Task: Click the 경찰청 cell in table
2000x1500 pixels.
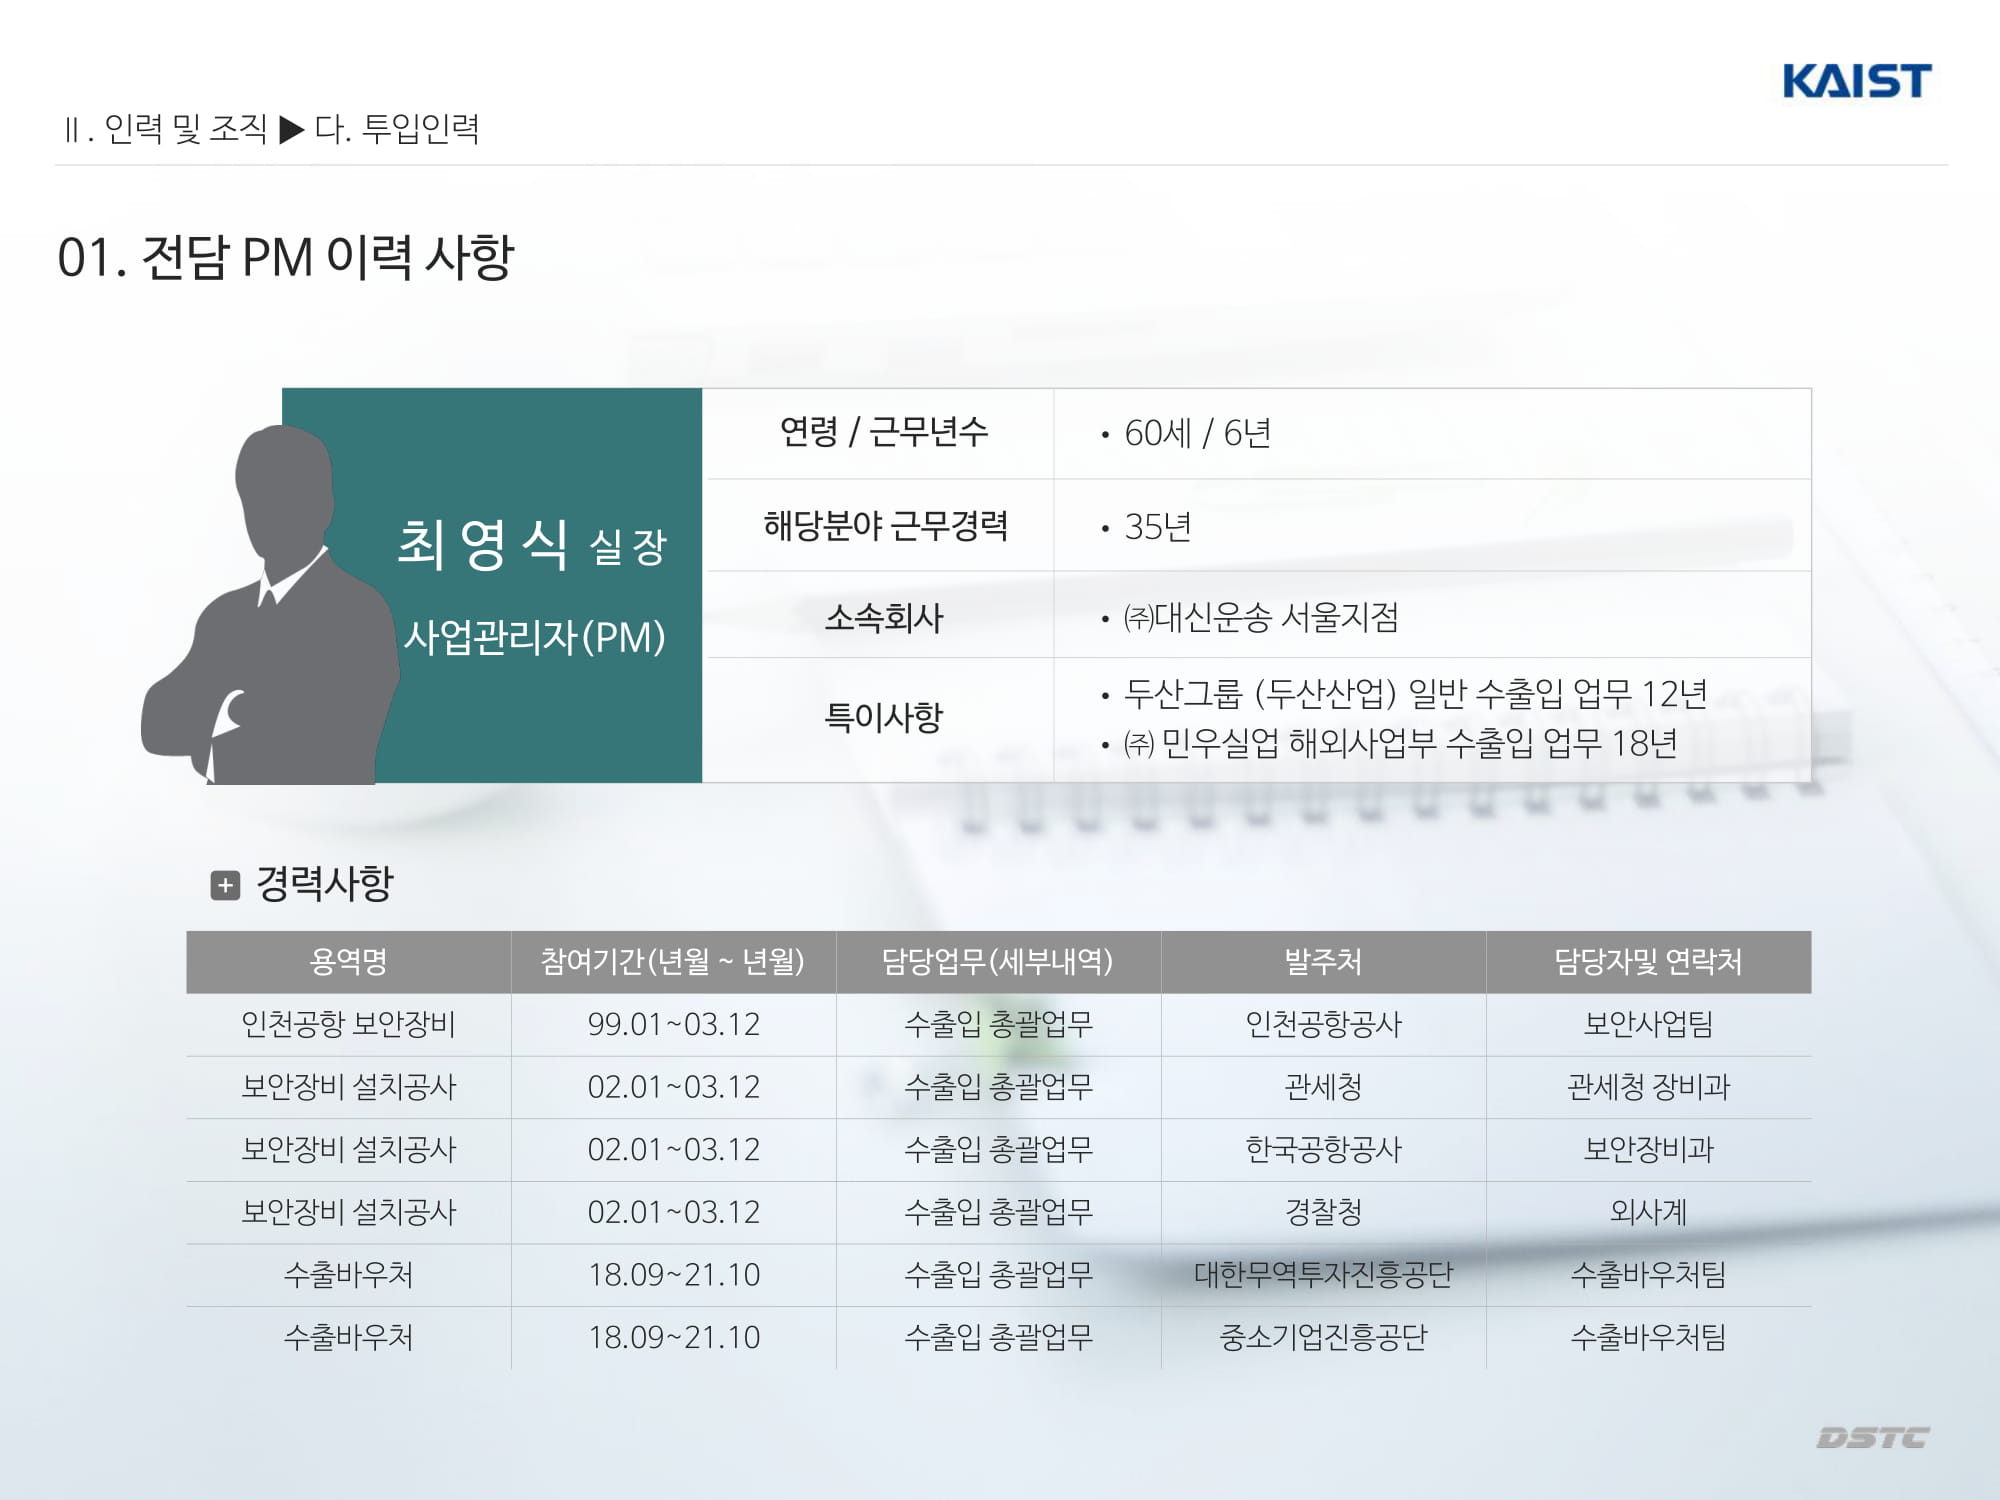Action: pyautogui.click(x=1323, y=1212)
